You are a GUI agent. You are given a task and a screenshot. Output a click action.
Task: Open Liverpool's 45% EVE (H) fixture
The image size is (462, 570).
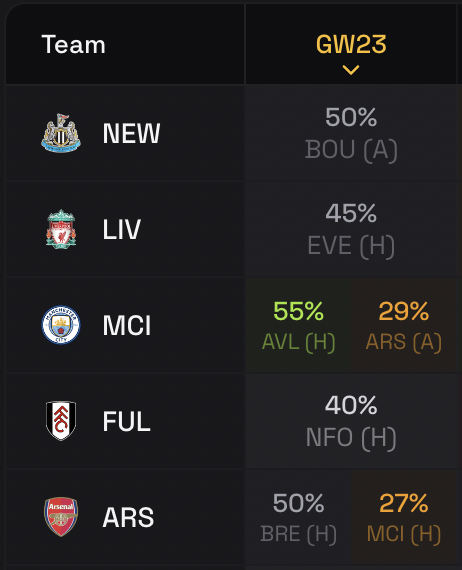tap(351, 229)
